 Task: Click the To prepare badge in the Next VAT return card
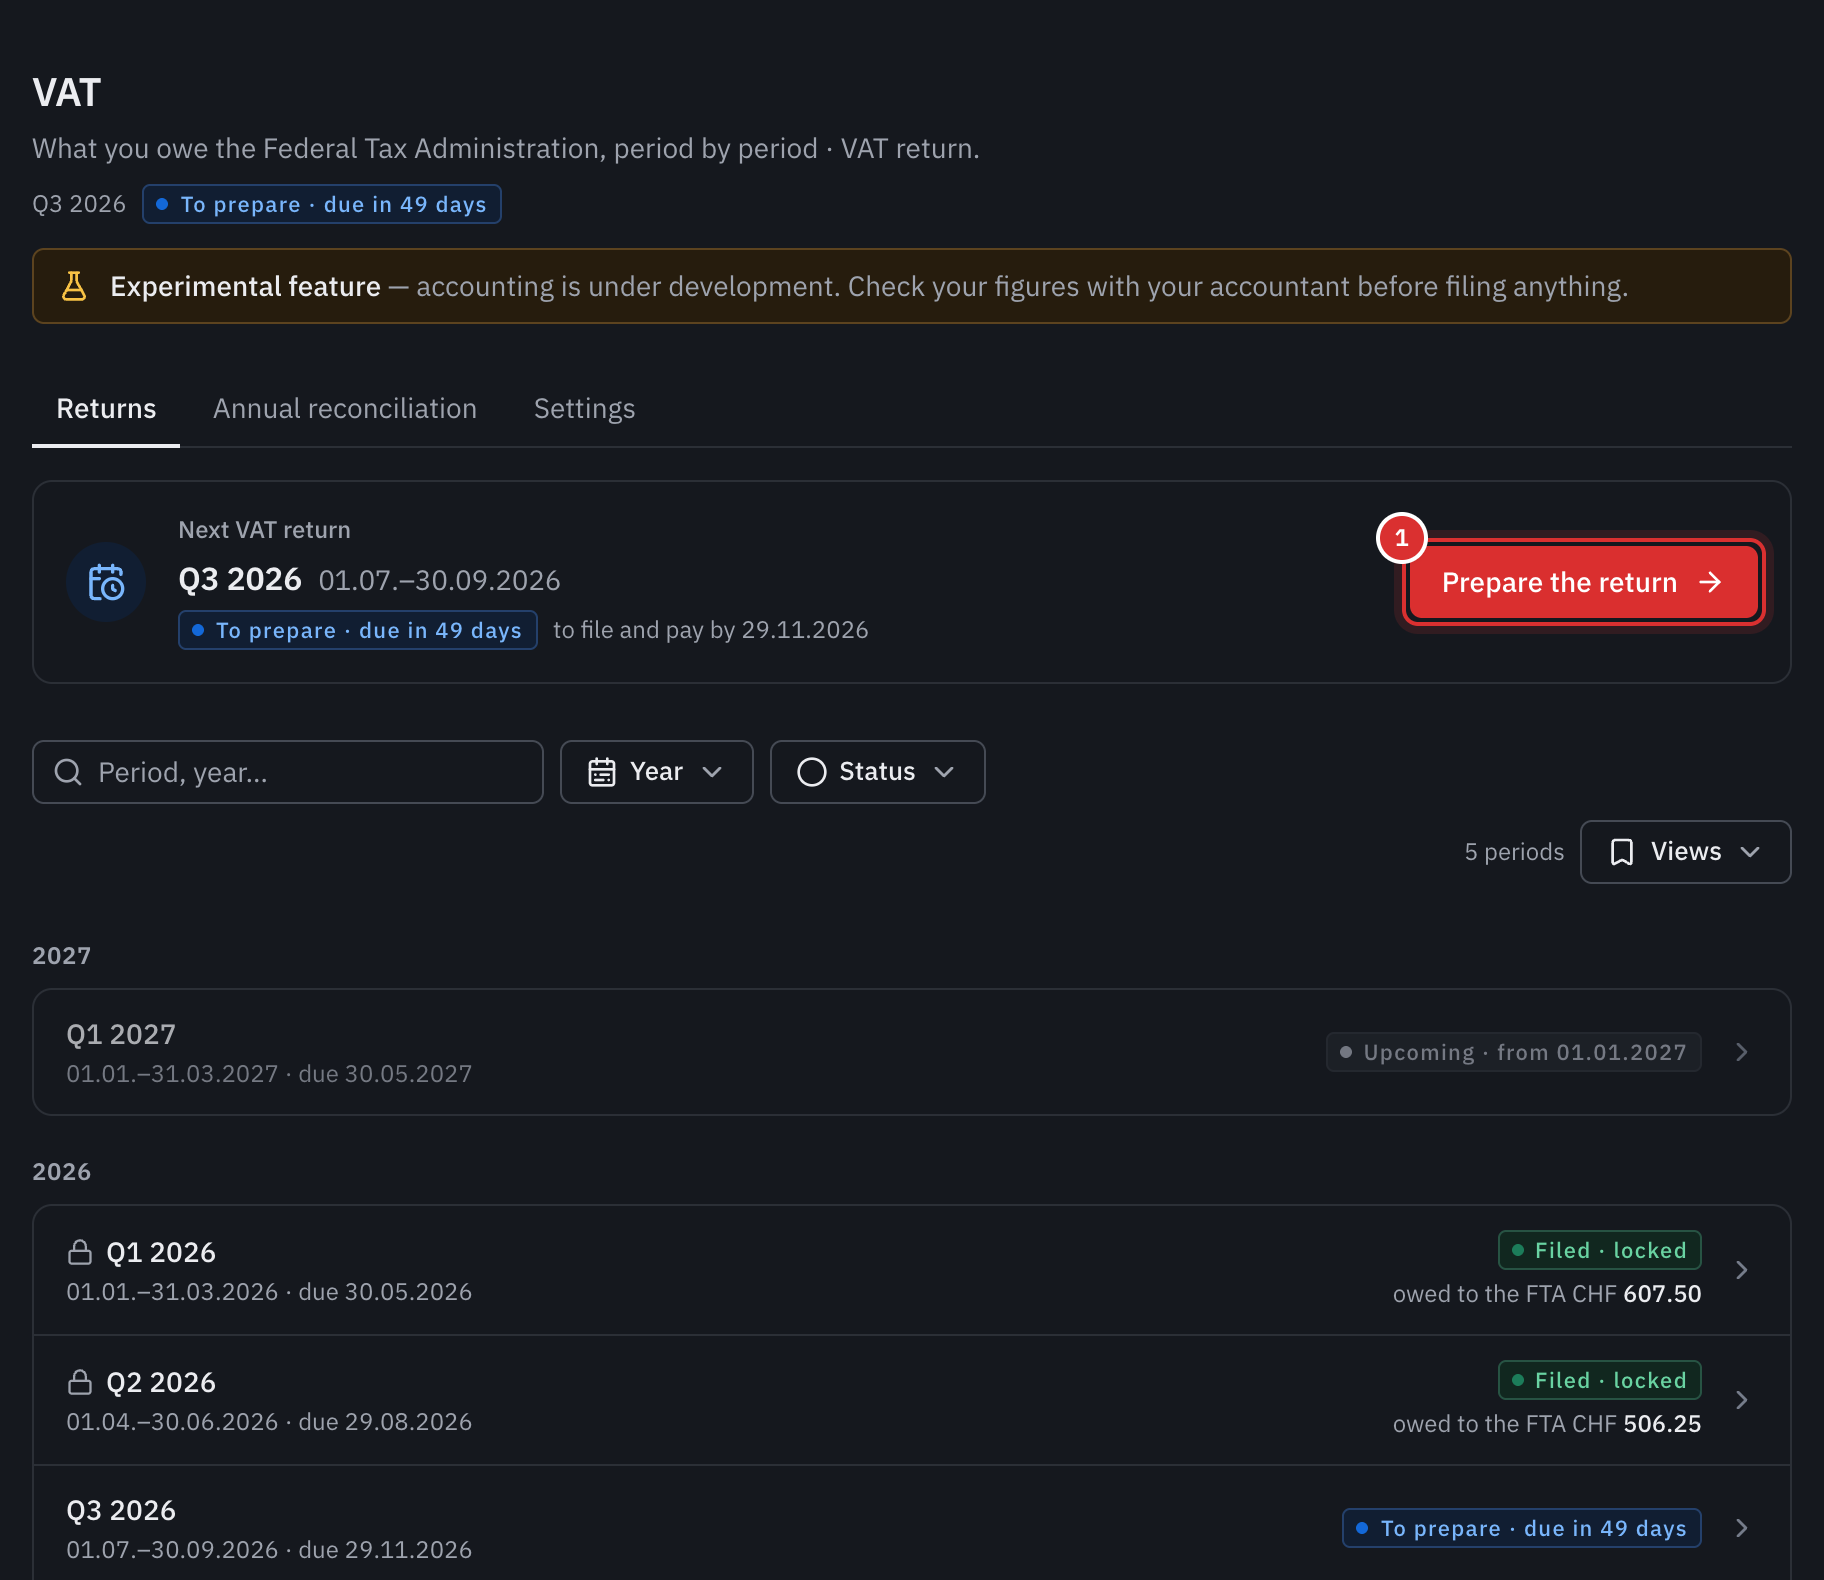358,630
